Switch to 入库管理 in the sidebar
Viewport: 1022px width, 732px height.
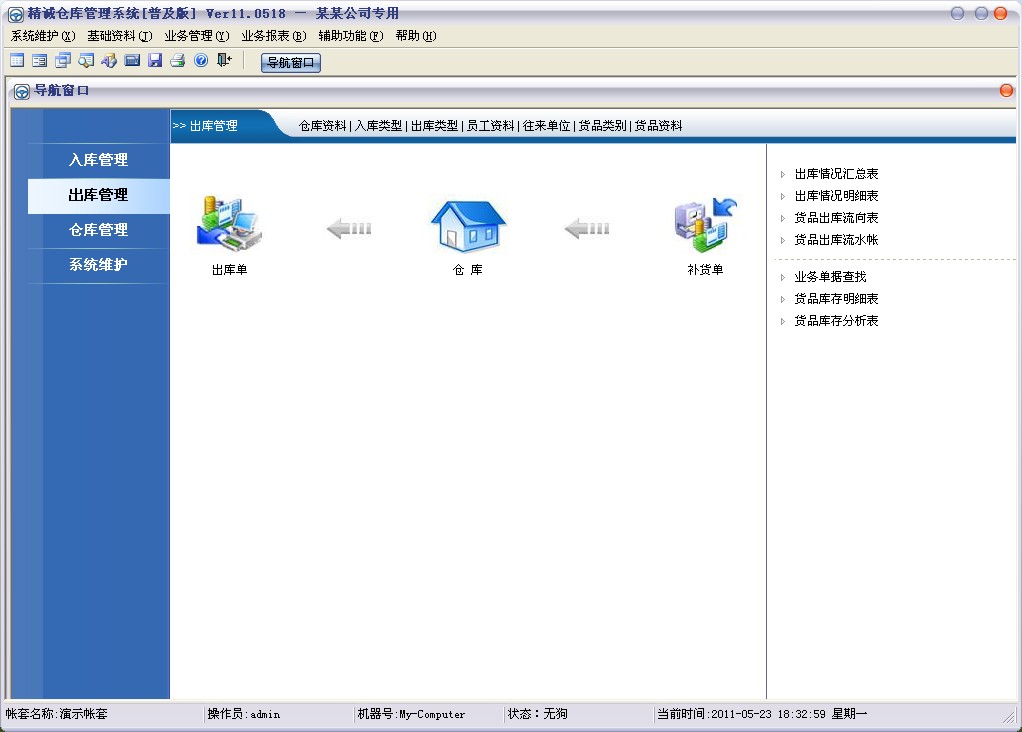(x=99, y=160)
